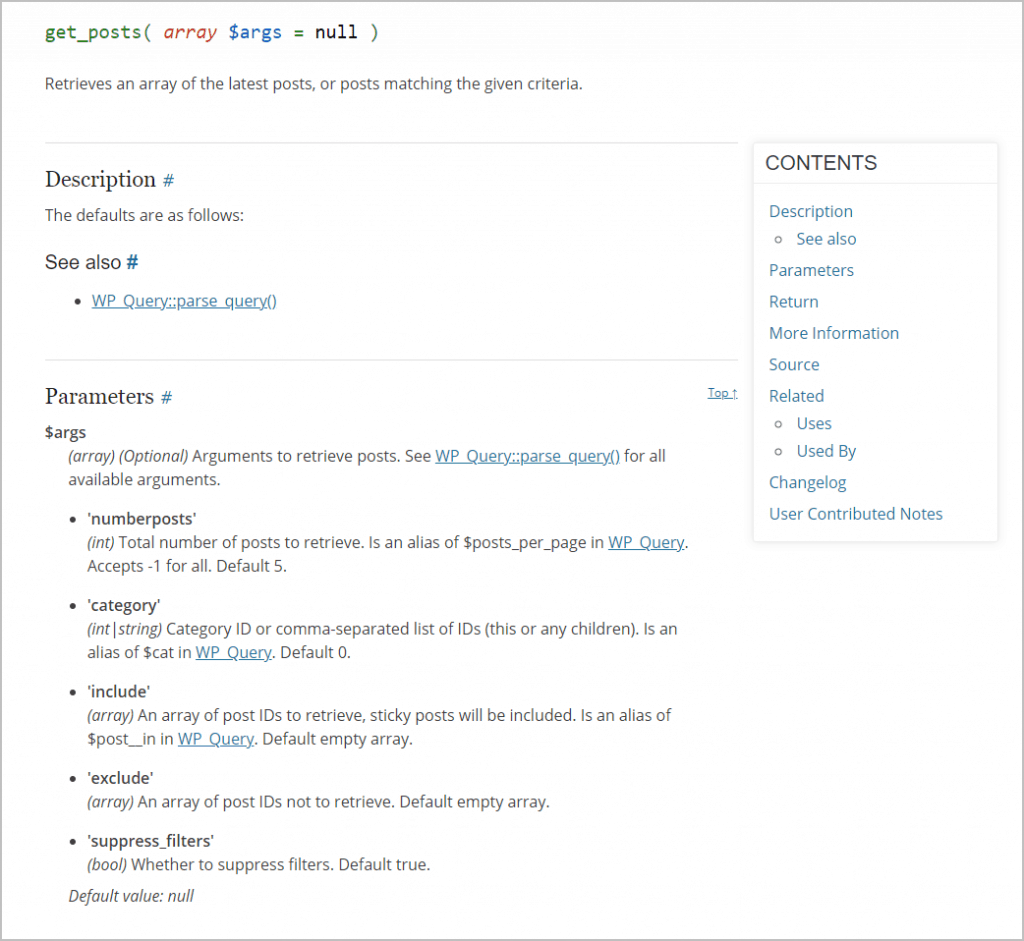Click the CONTENTS panel heading
Image resolution: width=1024 pixels, height=941 pixels.
tap(821, 163)
